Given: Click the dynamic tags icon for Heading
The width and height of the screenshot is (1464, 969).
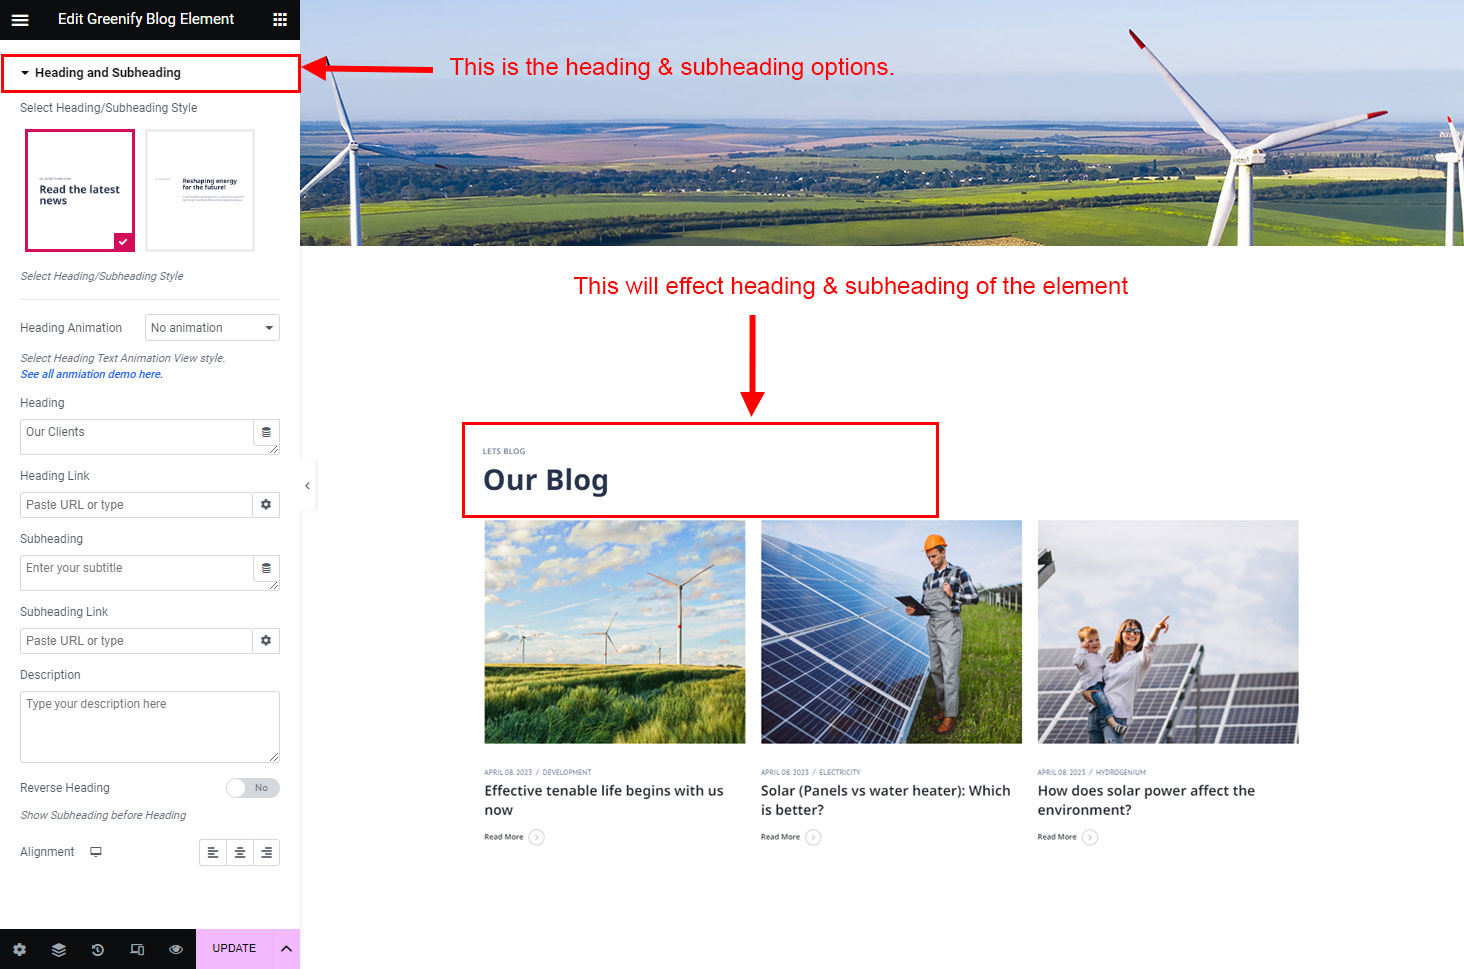Looking at the screenshot, I should click(x=266, y=433).
